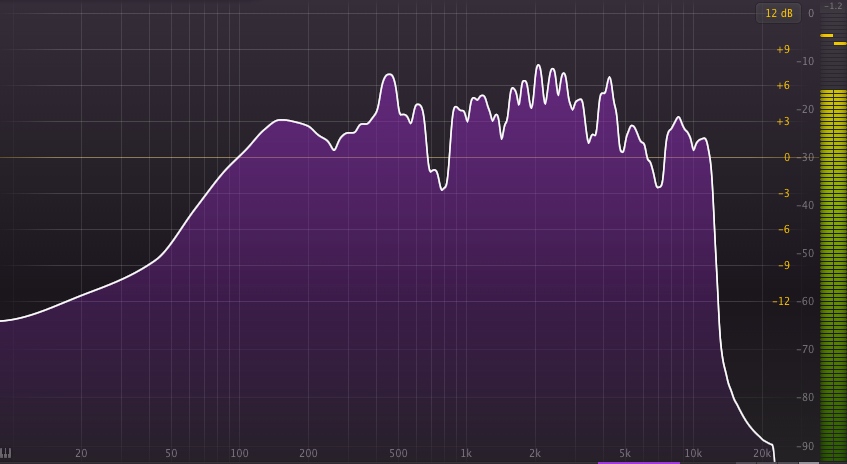Click the -90 meter scale label
847x464 pixels.
(805, 446)
